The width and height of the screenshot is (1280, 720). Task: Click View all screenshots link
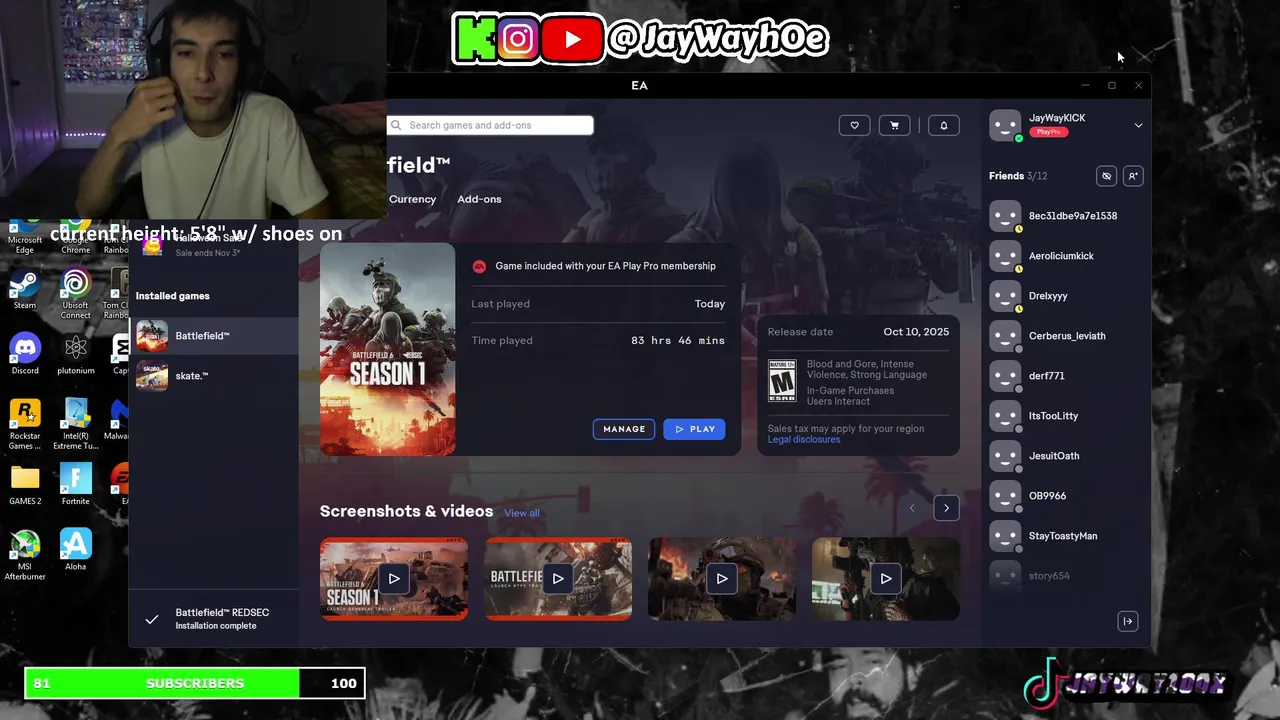tap(521, 513)
